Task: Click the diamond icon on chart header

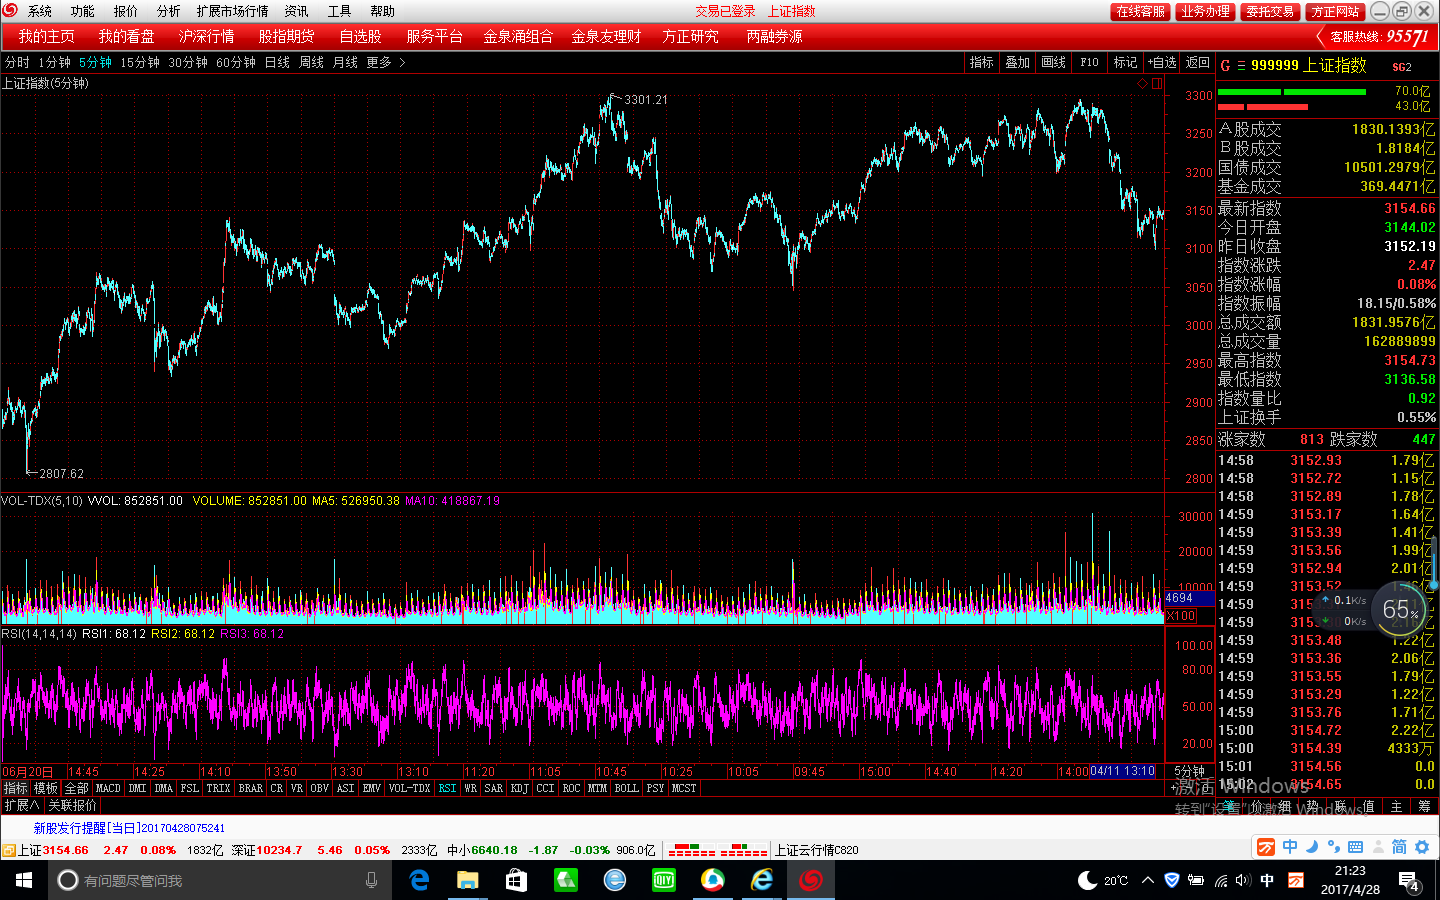Action: (x=1142, y=84)
